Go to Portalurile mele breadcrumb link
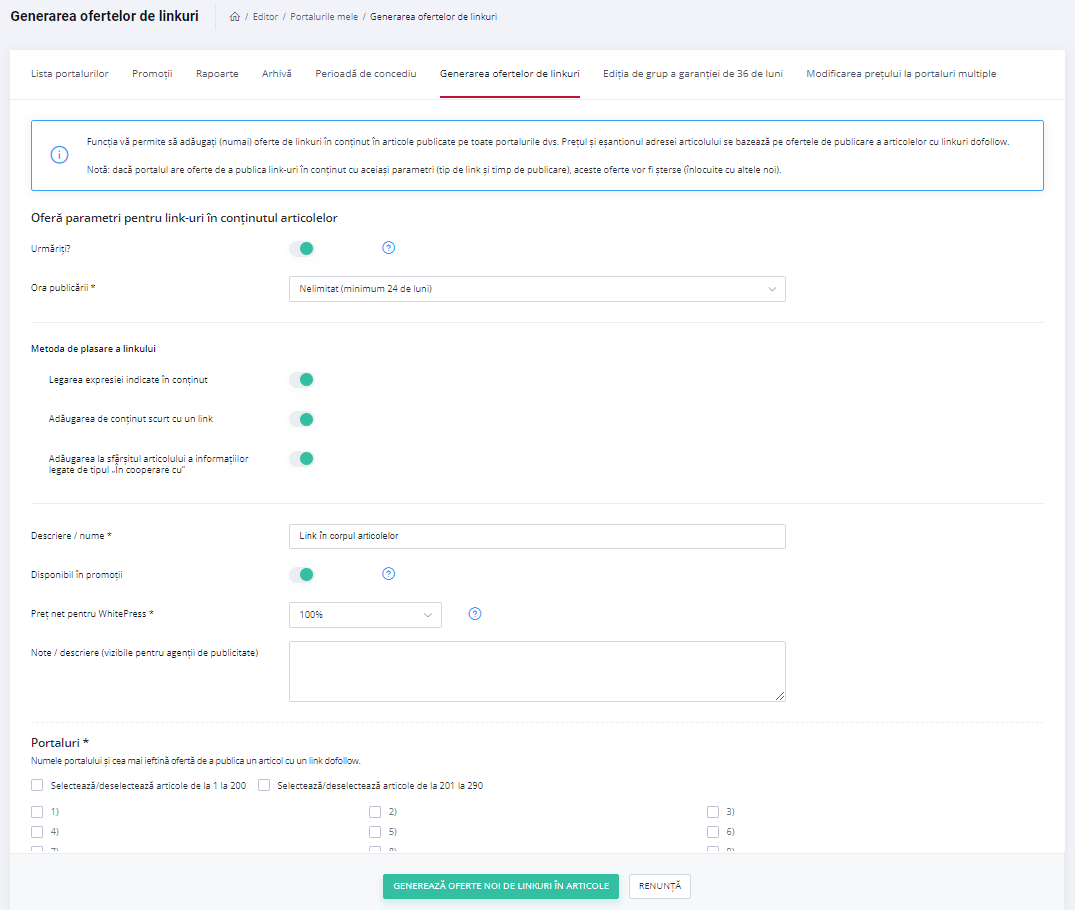Viewport: 1075px width, 910px height. click(x=324, y=16)
